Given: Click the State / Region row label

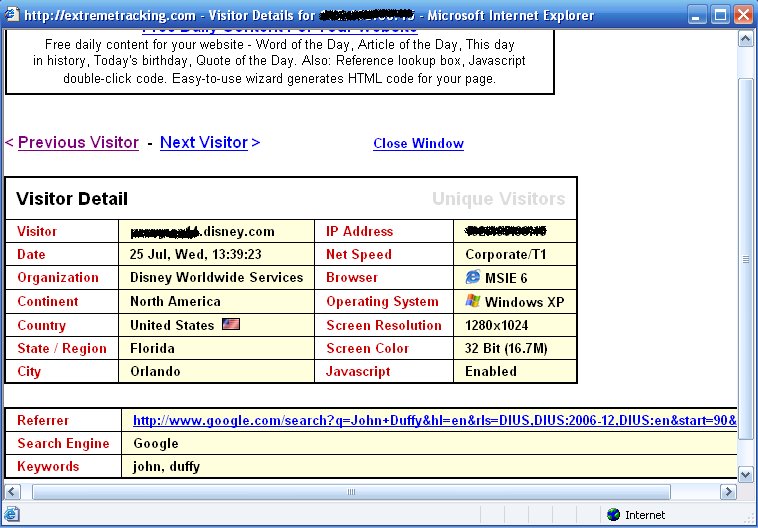Looking at the screenshot, I should pyautogui.click(x=62, y=349).
